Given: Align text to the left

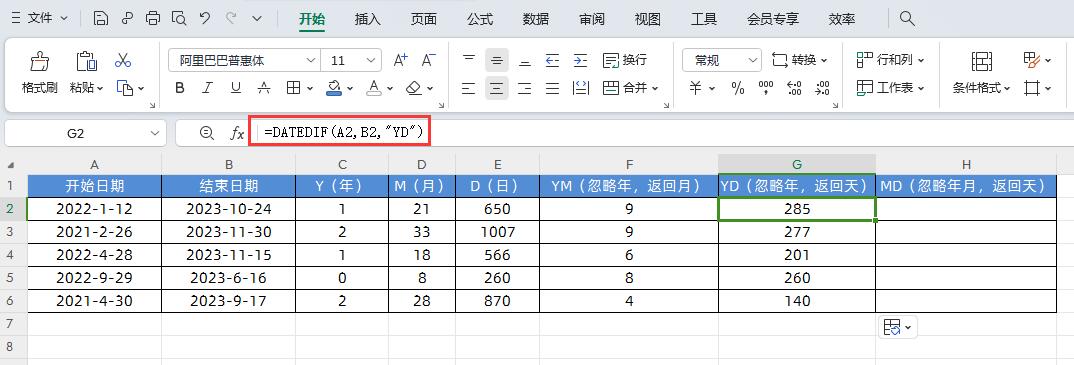Looking at the screenshot, I should pos(469,88).
